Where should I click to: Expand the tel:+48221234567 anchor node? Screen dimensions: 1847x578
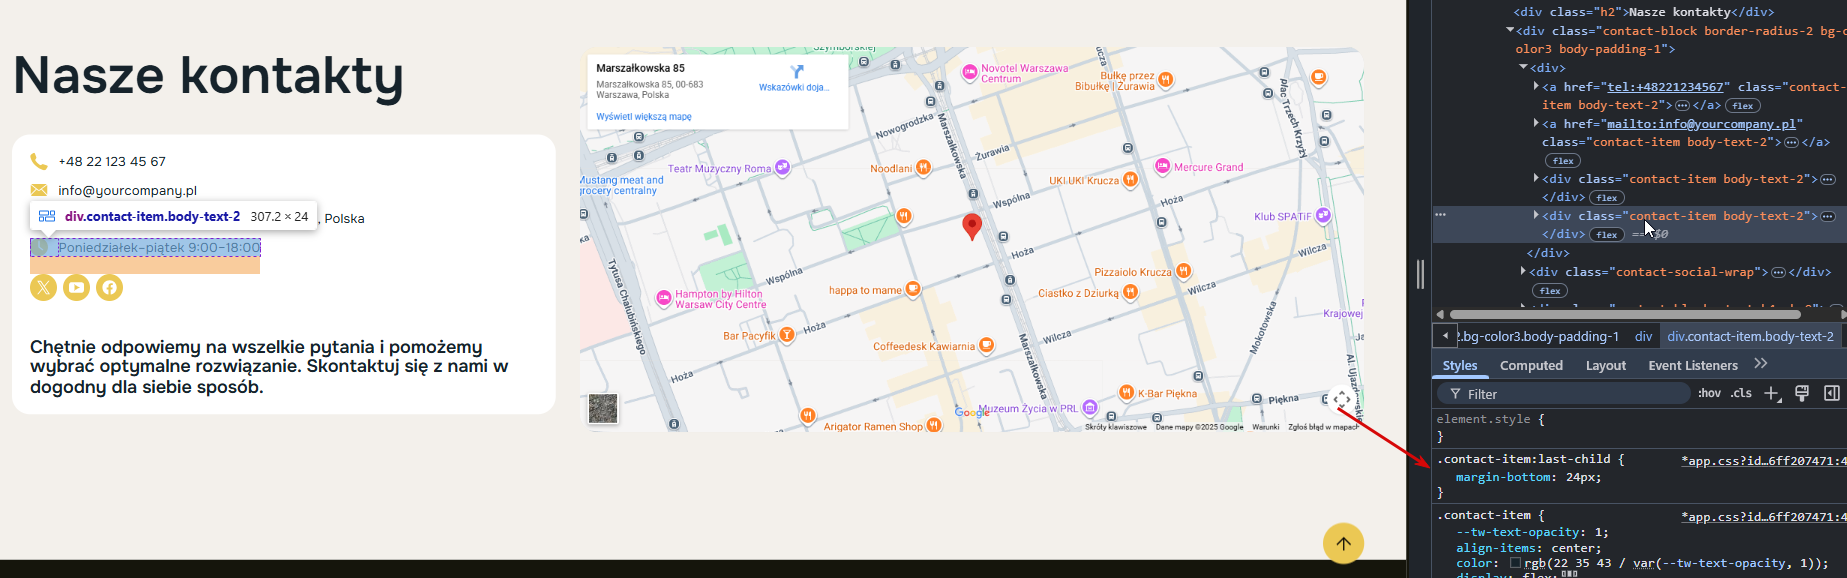click(x=1536, y=87)
